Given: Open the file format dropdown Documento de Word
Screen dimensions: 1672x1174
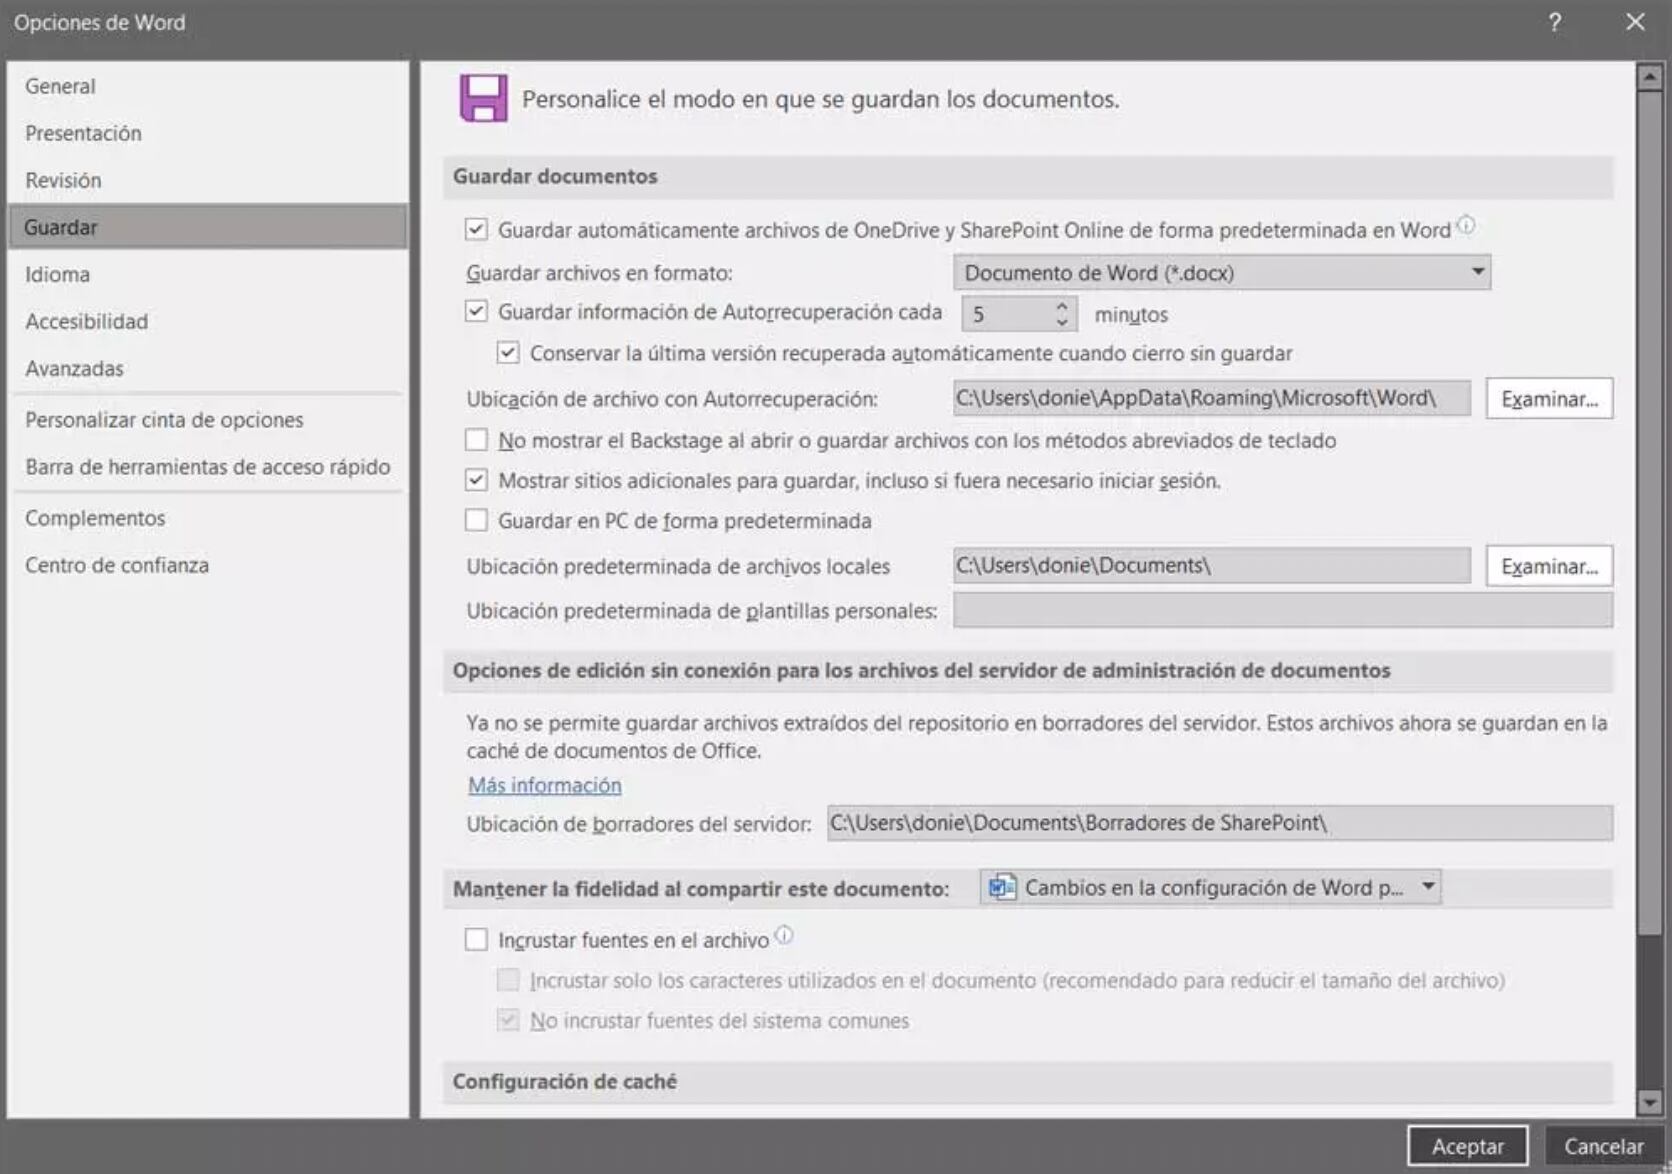Looking at the screenshot, I should point(1221,273).
